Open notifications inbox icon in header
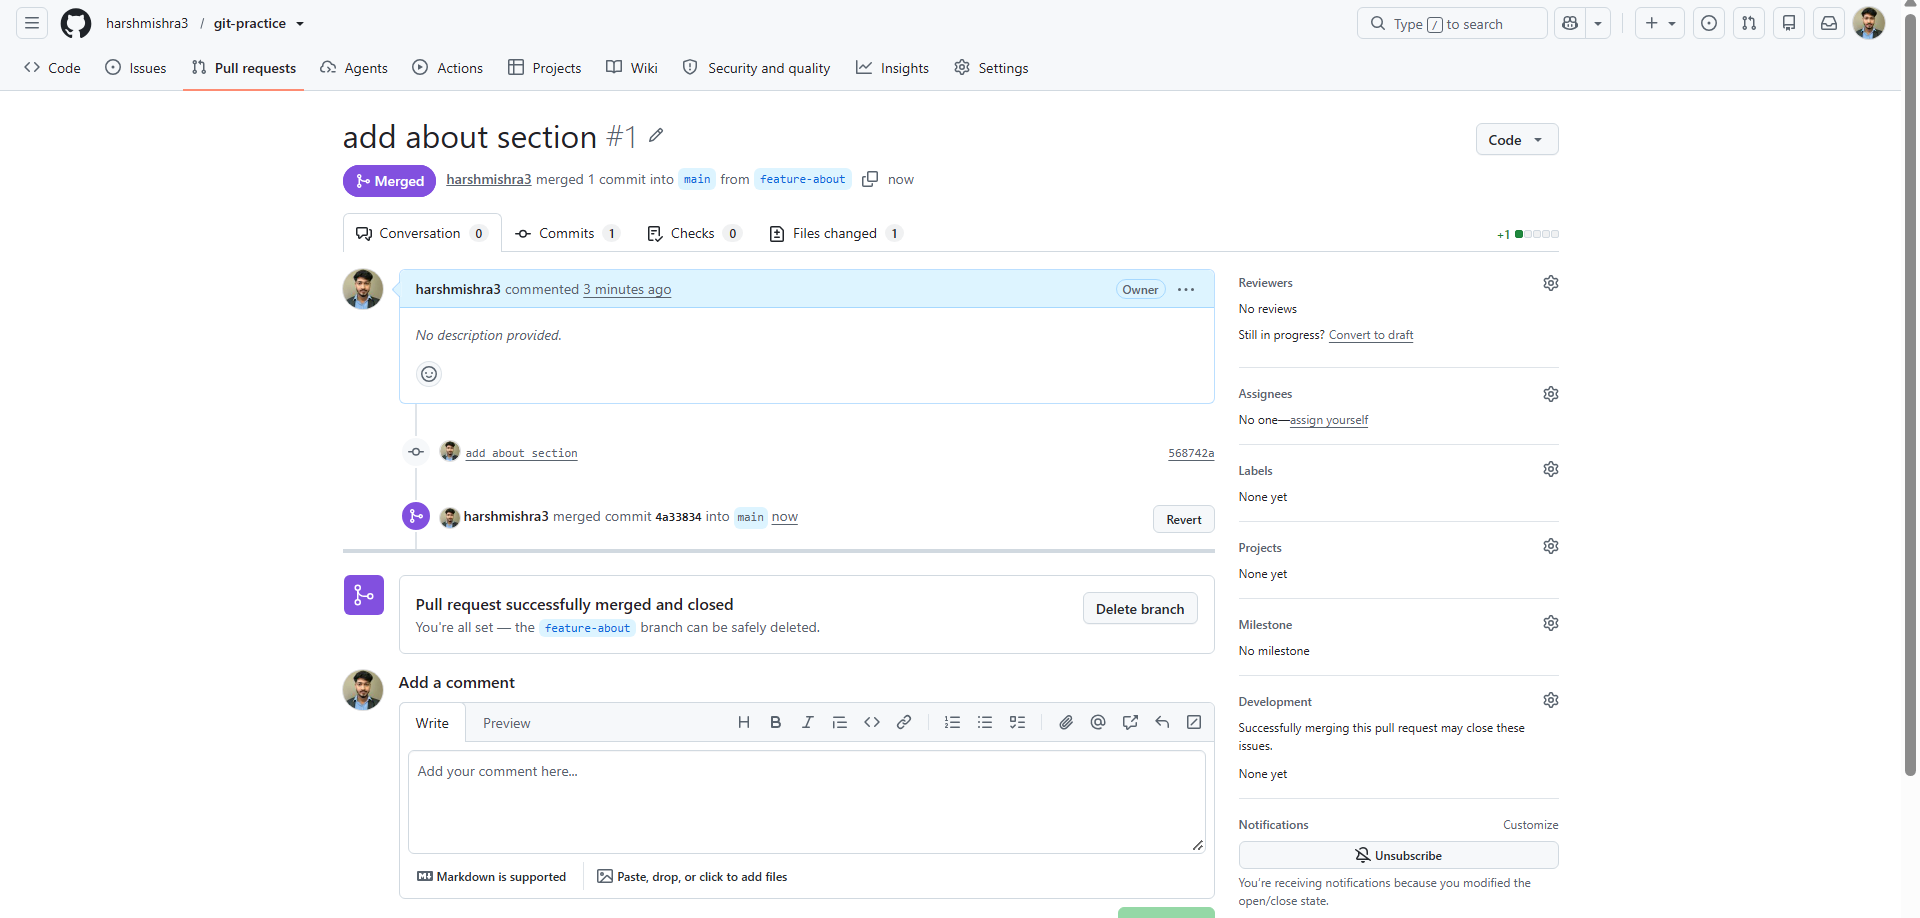The width and height of the screenshot is (1920, 918). pyautogui.click(x=1829, y=23)
